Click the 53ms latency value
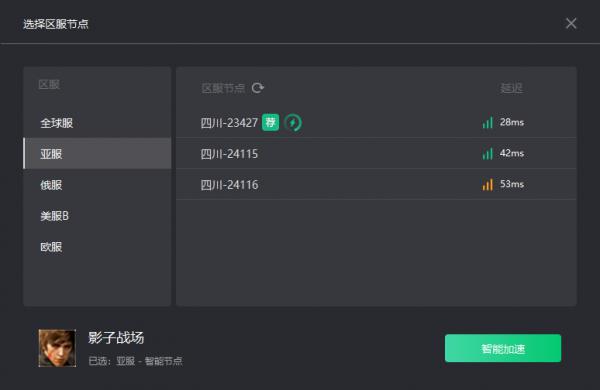Screen dimensions: 600x390 pos(512,184)
